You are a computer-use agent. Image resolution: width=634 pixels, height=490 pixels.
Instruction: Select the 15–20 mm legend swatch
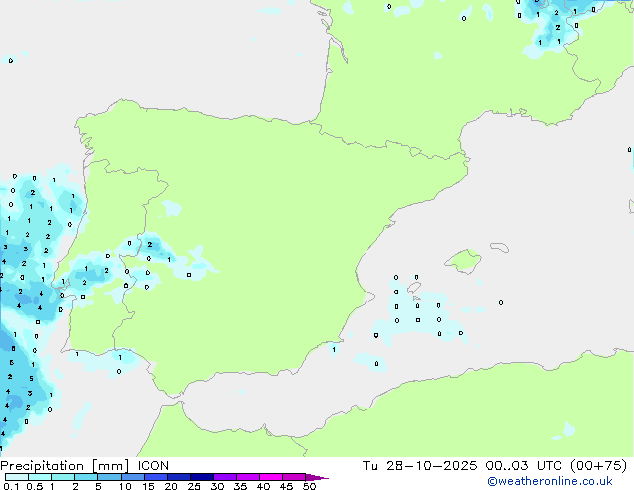[x=156, y=477]
